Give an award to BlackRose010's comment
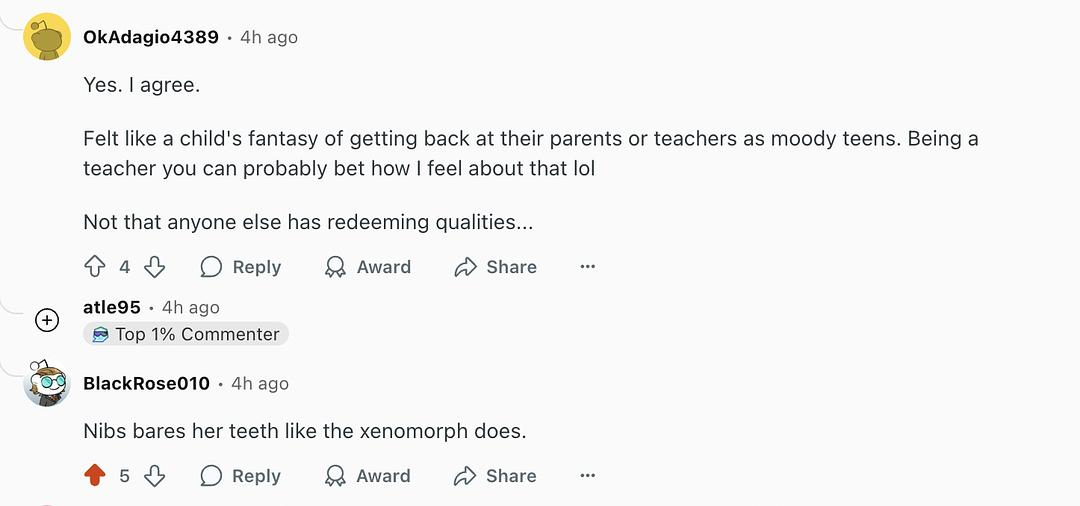The height and width of the screenshot is (506, 1080). [x=368, y=476]
